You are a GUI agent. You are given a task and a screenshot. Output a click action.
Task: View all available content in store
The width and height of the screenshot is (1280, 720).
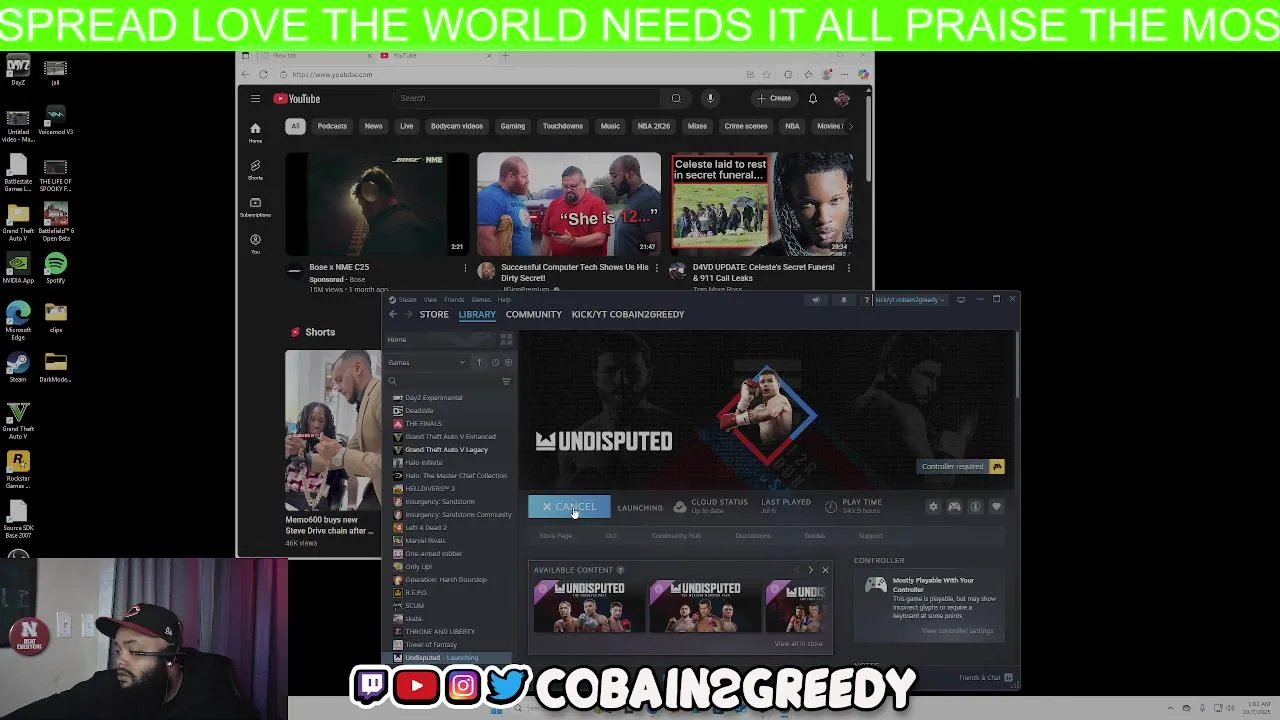[x=798, y=644]
